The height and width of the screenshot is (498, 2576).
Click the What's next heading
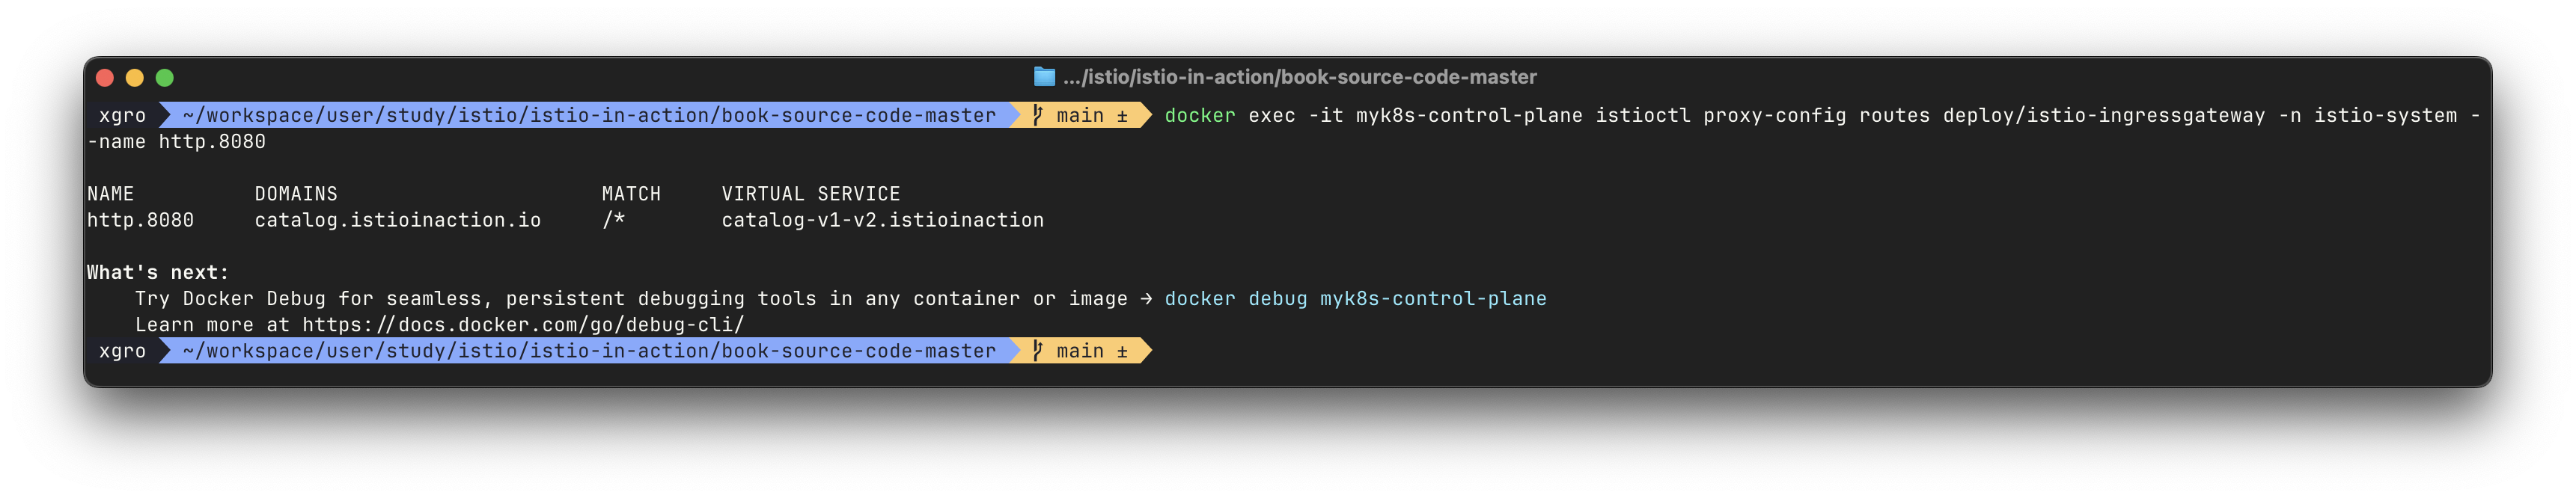(x=158, y=273)
